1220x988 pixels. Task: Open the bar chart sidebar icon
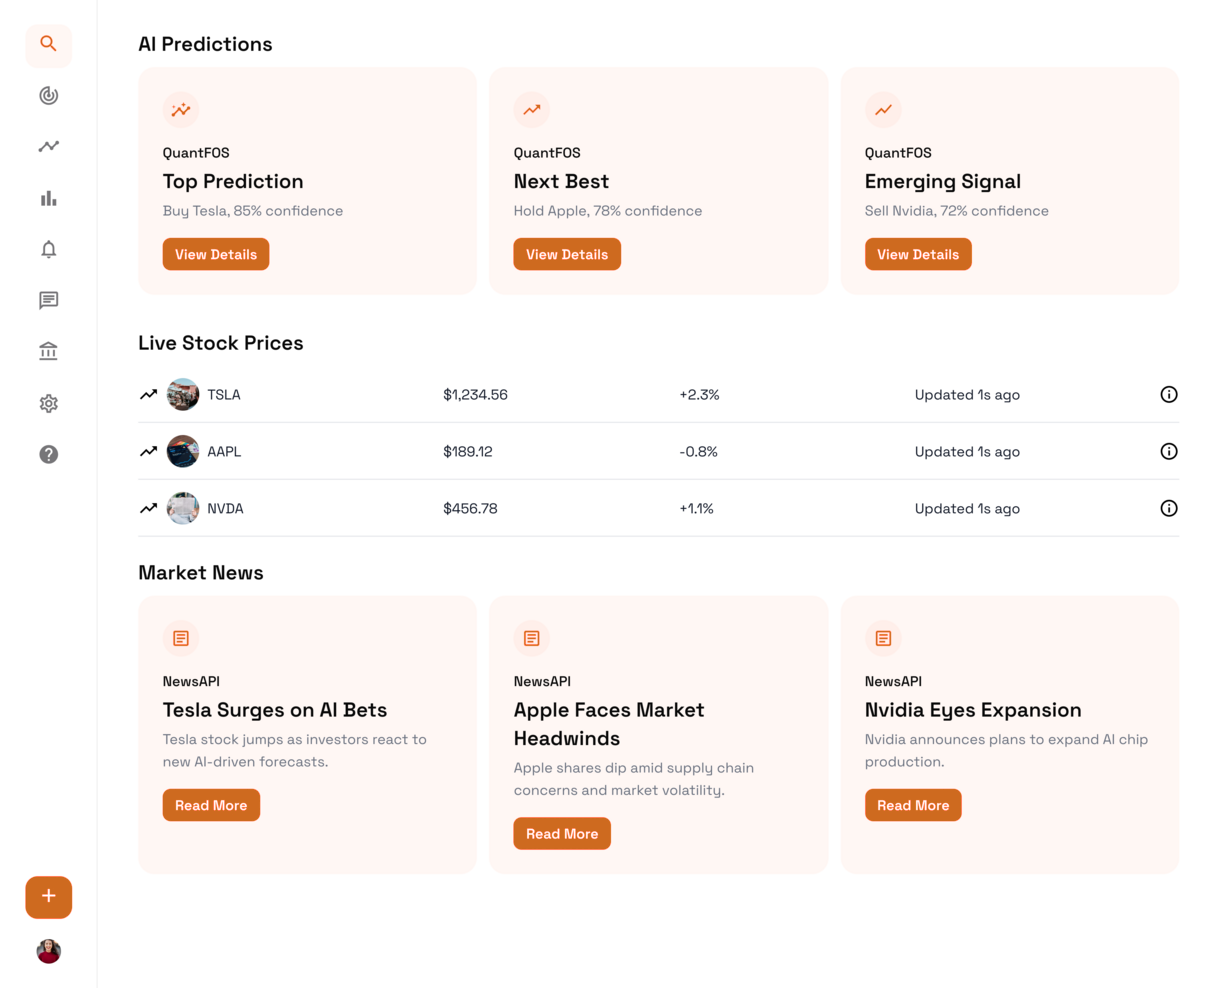[x=48, y=198]
